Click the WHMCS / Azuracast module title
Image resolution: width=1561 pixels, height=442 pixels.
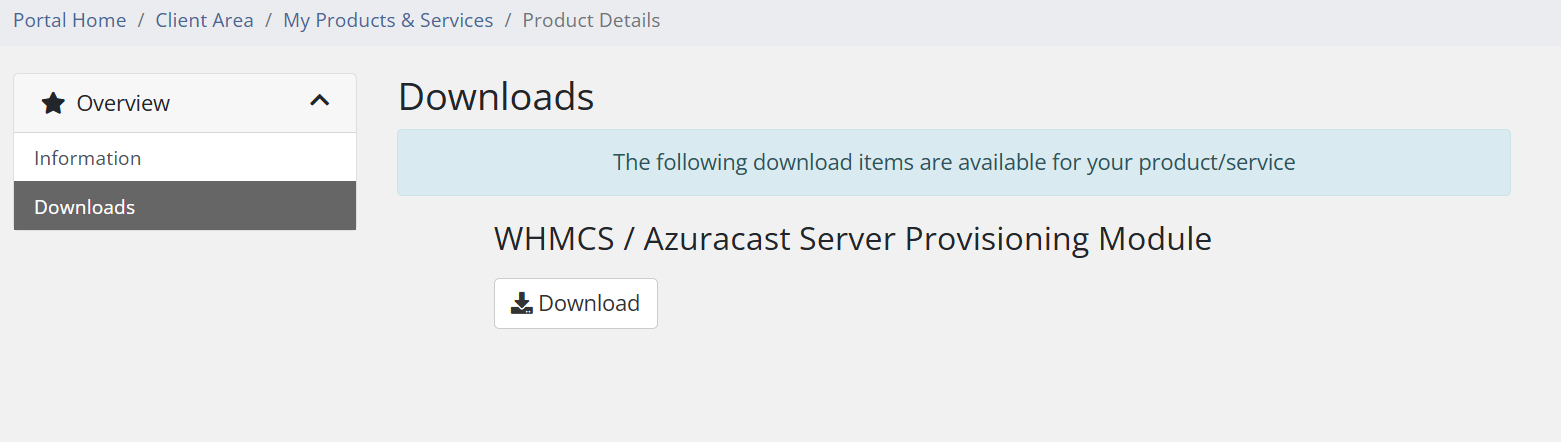[x=852, y=239]
